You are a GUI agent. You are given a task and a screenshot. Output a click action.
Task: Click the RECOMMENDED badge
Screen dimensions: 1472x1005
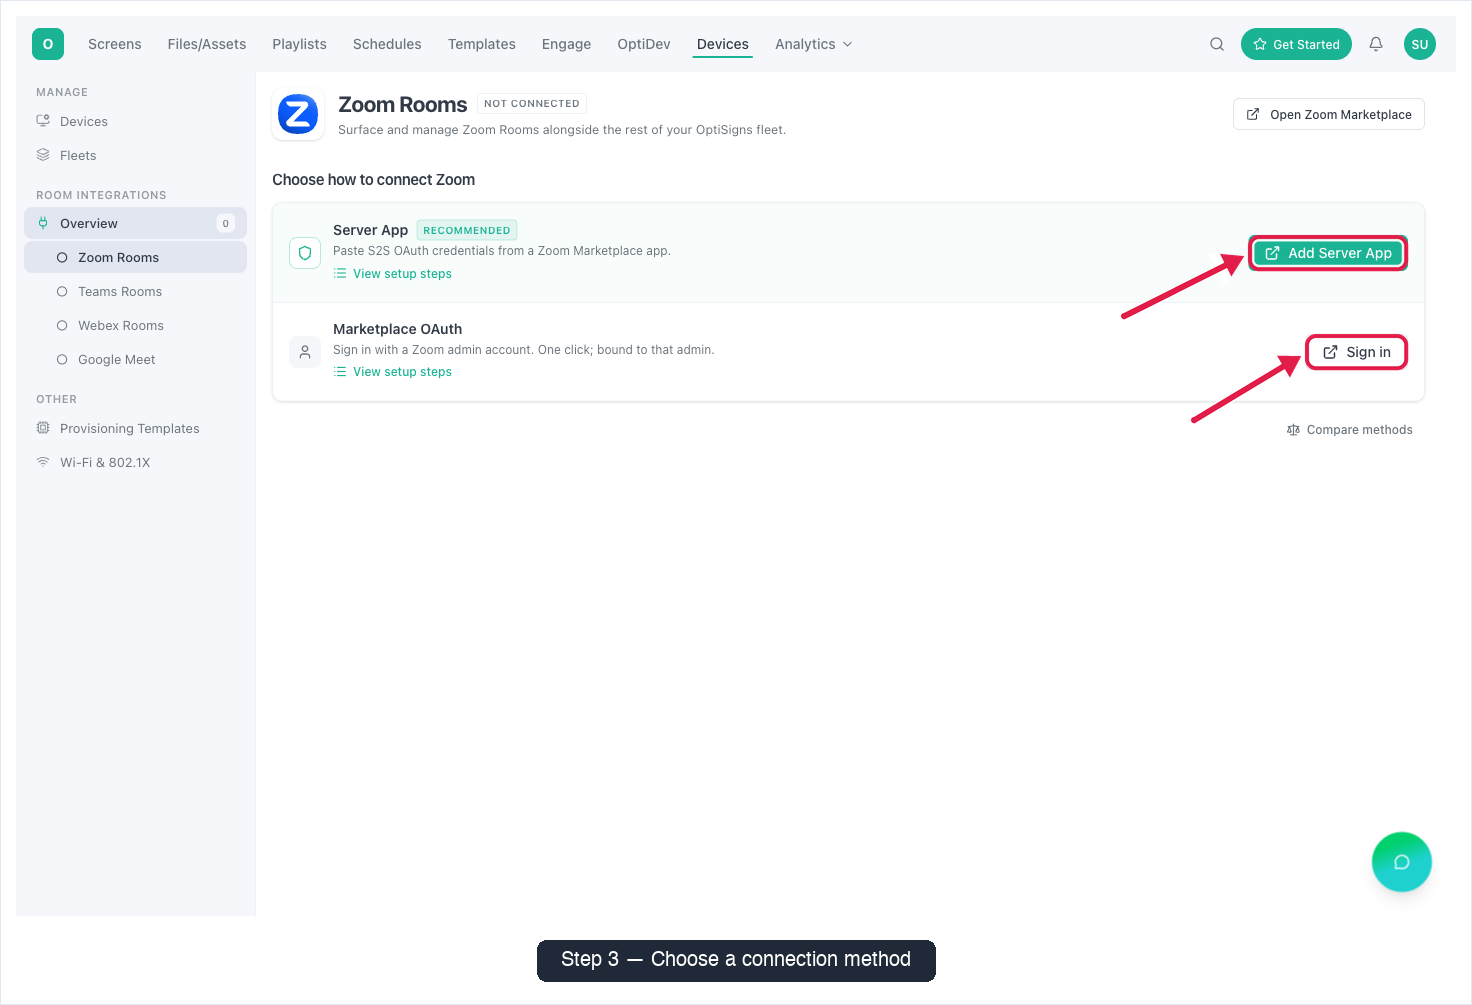pyautogui.click(x=467, y=230)
